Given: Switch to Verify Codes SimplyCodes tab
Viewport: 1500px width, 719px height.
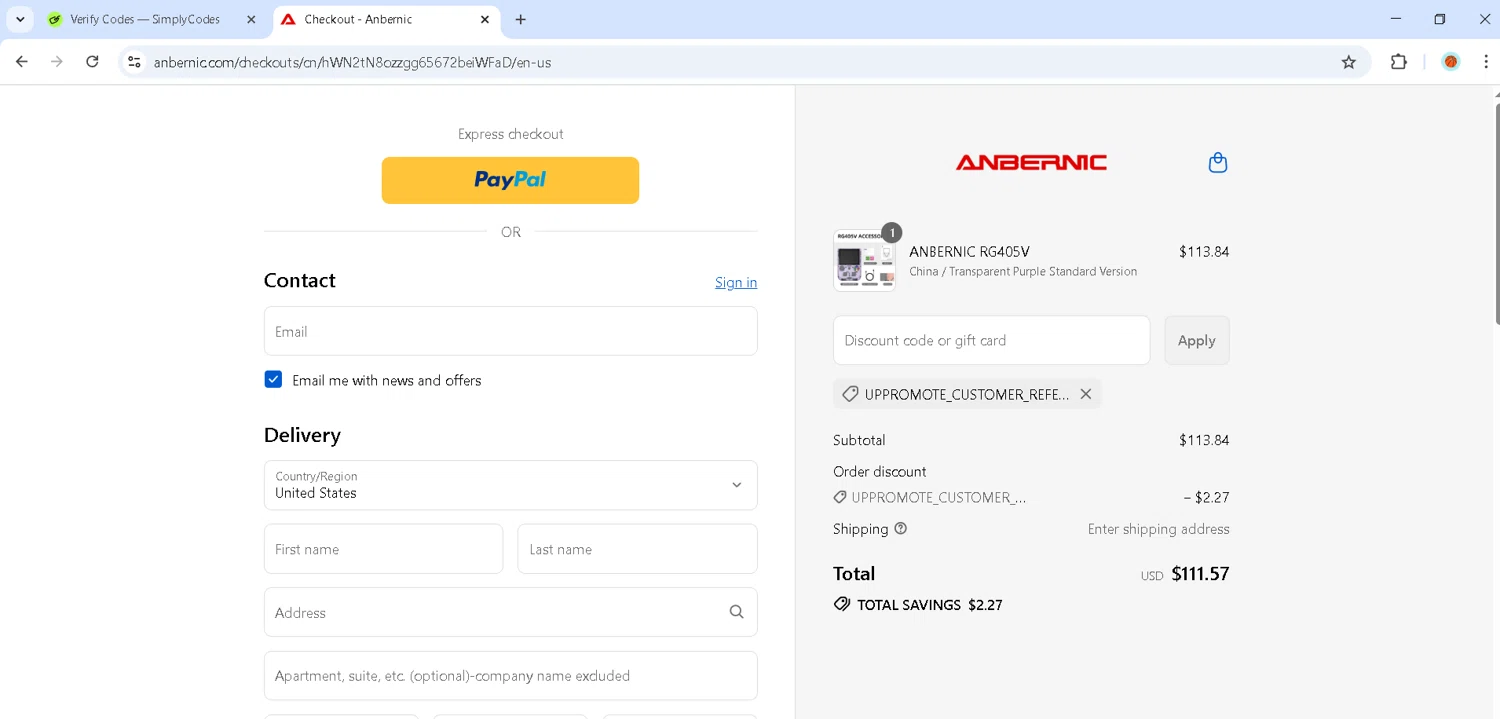Looking at the screenshot, I should [x=152, y=19].
